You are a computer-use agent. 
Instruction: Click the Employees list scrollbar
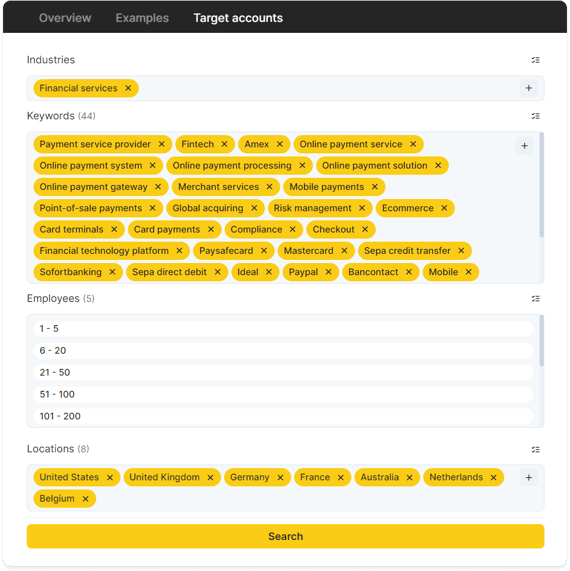[542, 341]
